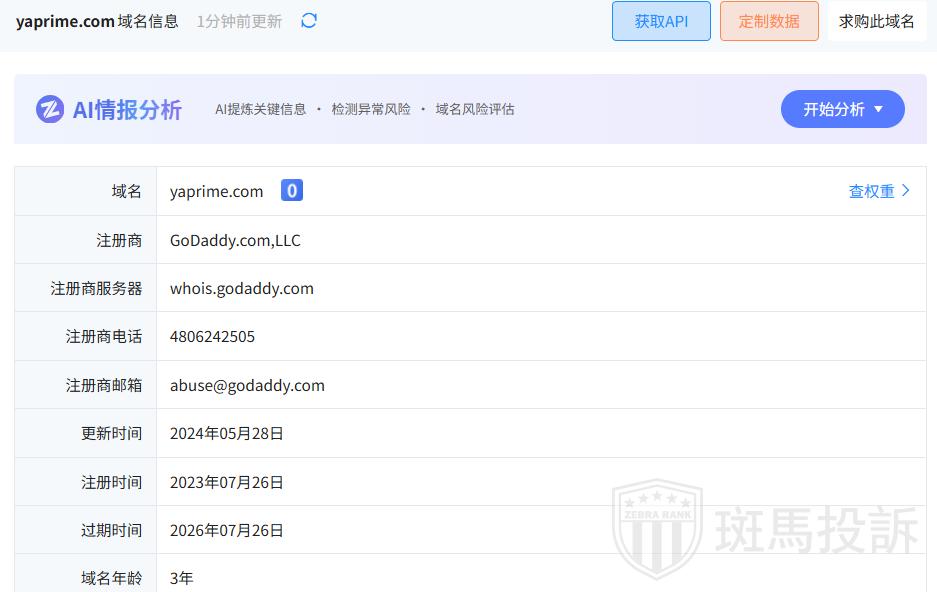This screenshot has width=937, height=592.
Task: Click the AI情报分析 heading text
Action: (x=127, y=109)
